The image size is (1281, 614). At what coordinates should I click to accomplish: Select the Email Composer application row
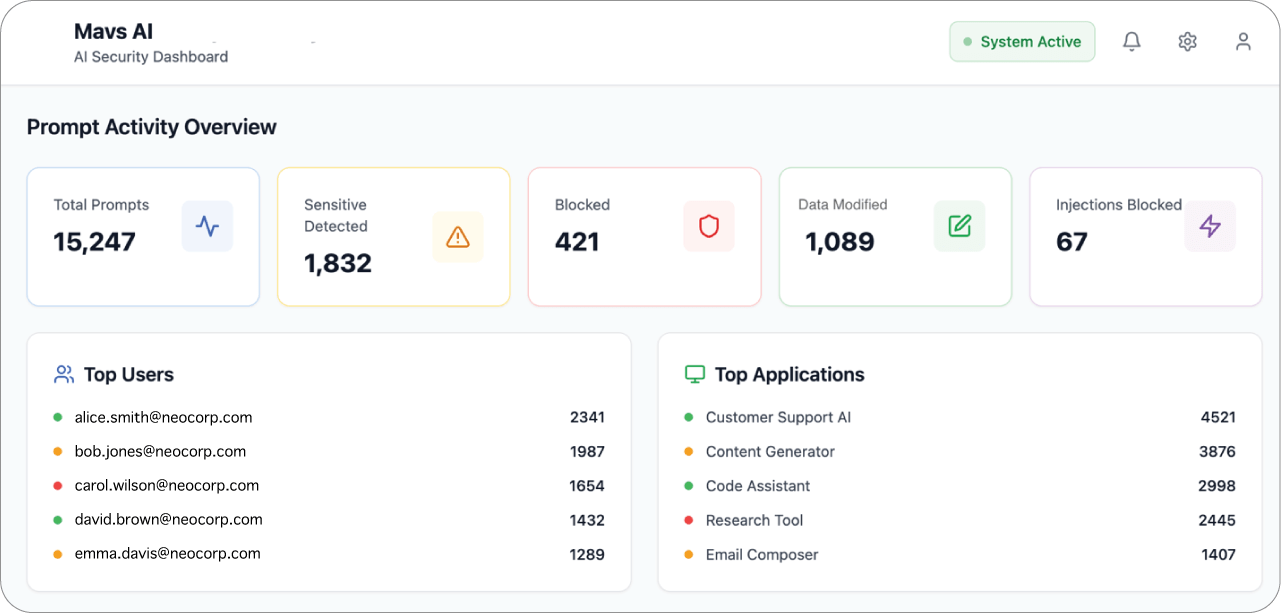tap(762, 555)
